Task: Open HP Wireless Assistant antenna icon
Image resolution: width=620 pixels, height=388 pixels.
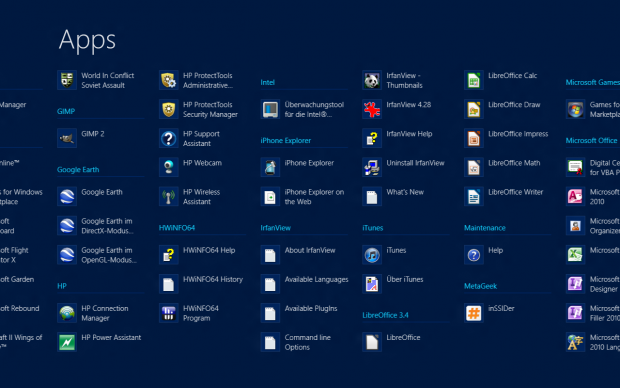Action: click(168, 197)
